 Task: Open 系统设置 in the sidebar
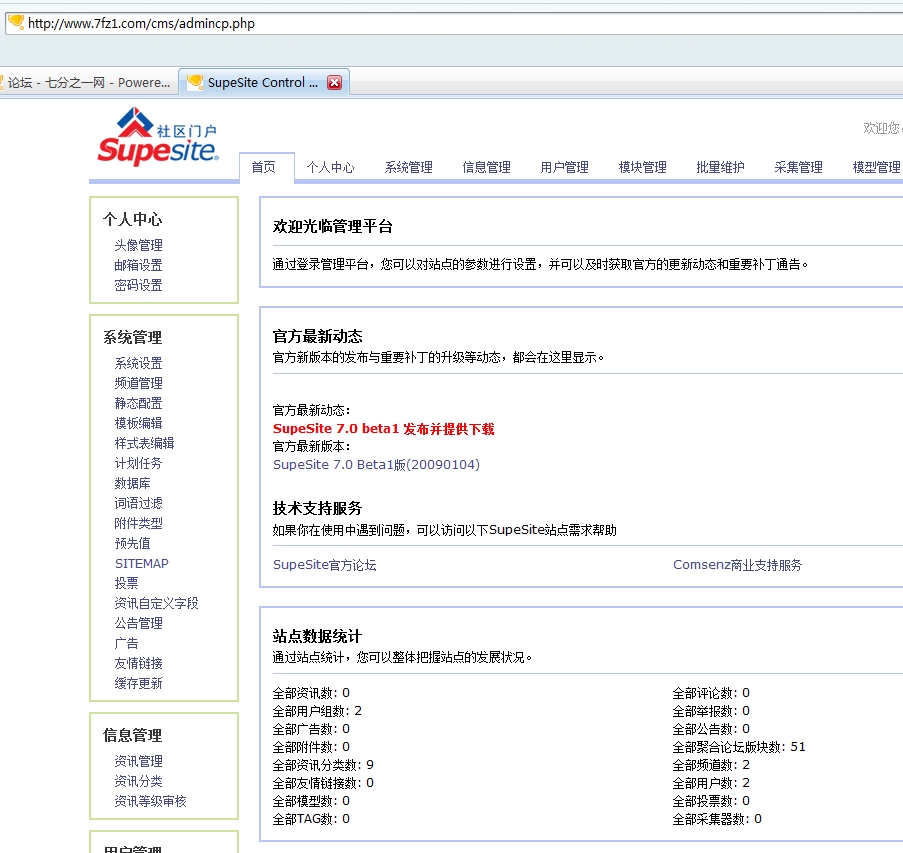coord(138,363)
